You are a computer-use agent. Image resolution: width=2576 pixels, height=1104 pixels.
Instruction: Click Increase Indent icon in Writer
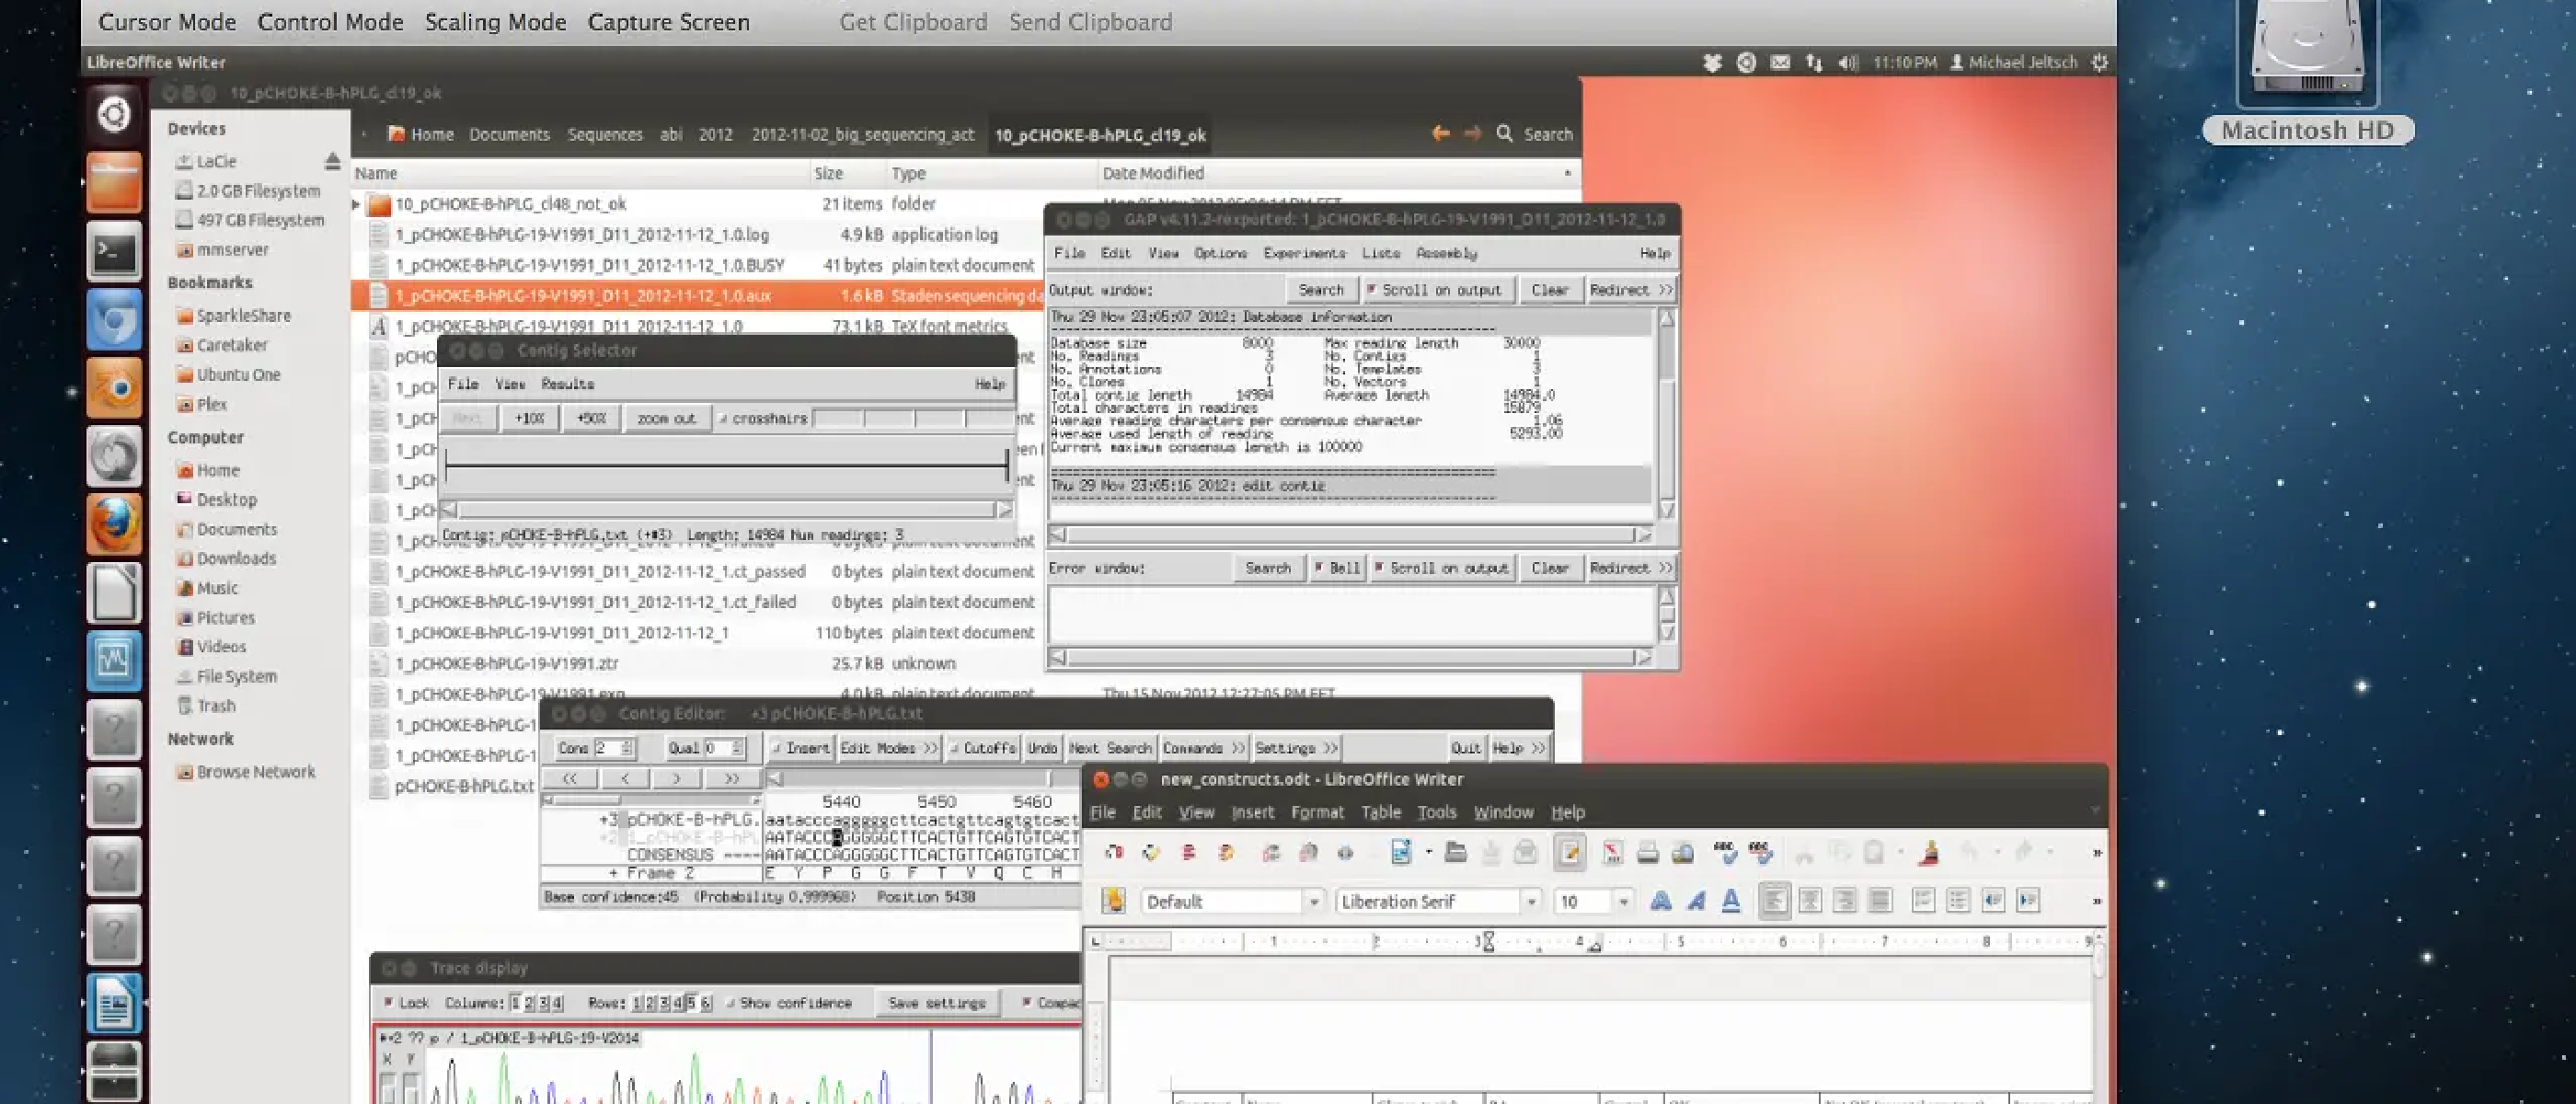2028,901
